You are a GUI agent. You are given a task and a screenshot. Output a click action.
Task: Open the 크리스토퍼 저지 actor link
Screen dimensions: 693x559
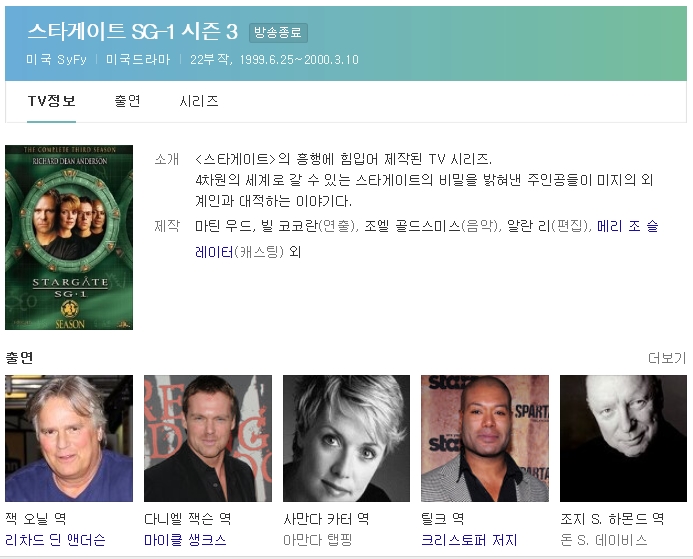click(469, 541)
